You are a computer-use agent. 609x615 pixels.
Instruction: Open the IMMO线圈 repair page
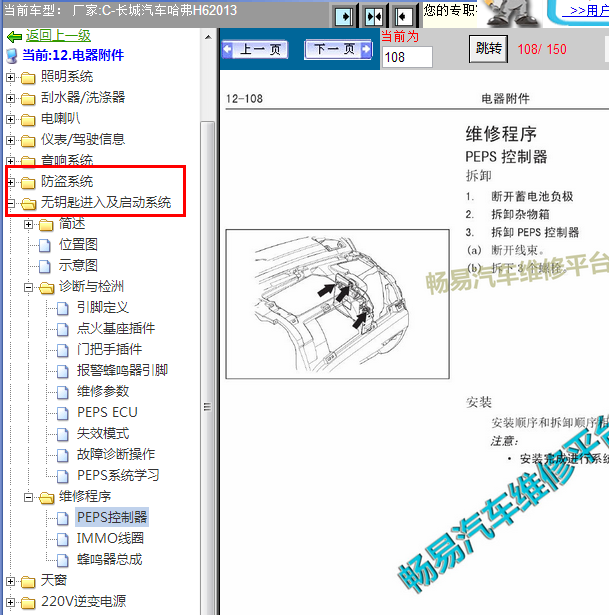point(110,539)
